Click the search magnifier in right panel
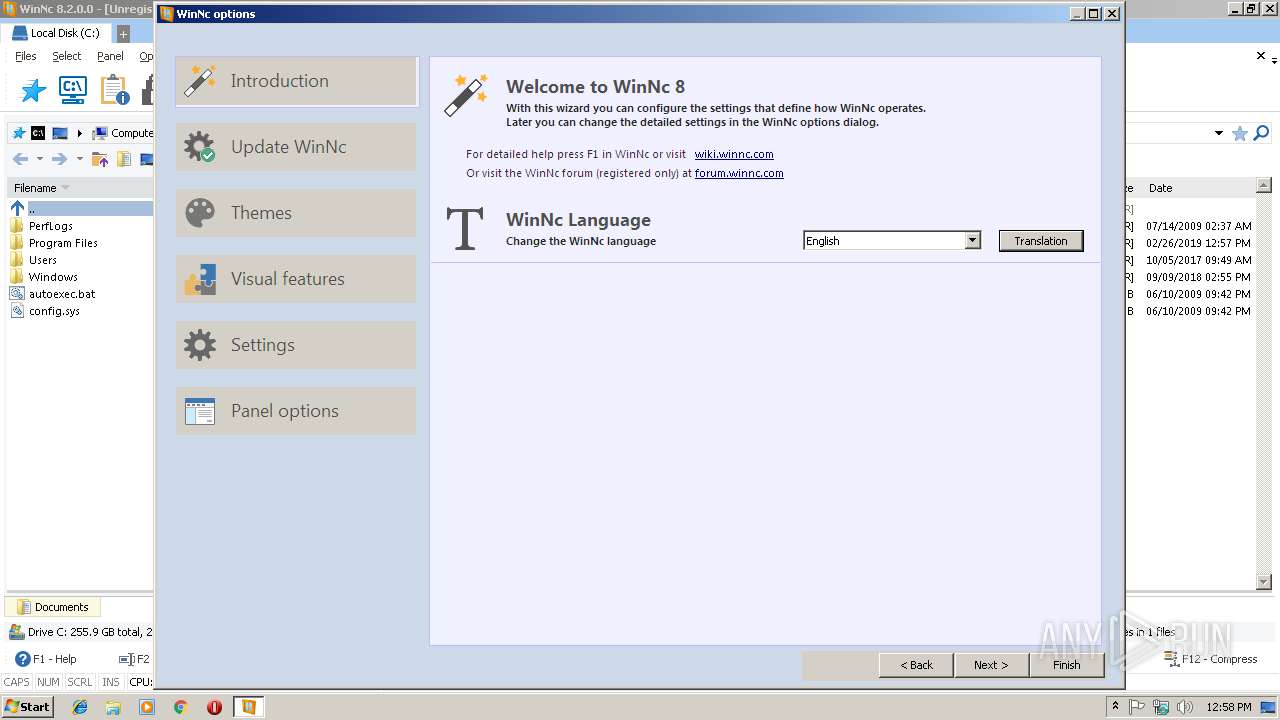1280x720 pixels. coord(1261,133)
